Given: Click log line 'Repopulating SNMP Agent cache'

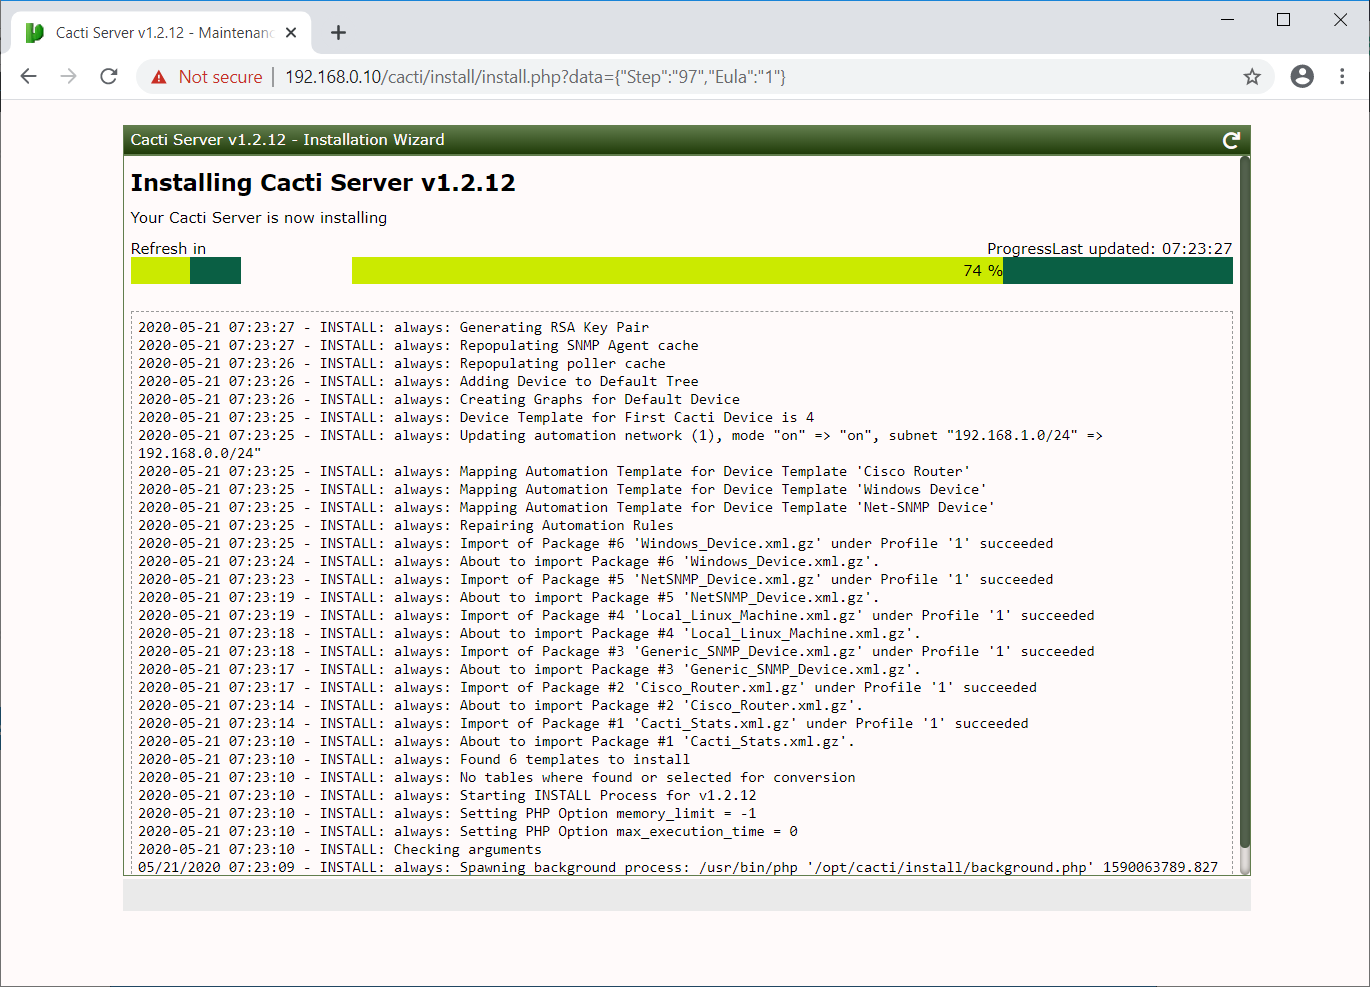Looking at the screenshot, I should [418, 346].
